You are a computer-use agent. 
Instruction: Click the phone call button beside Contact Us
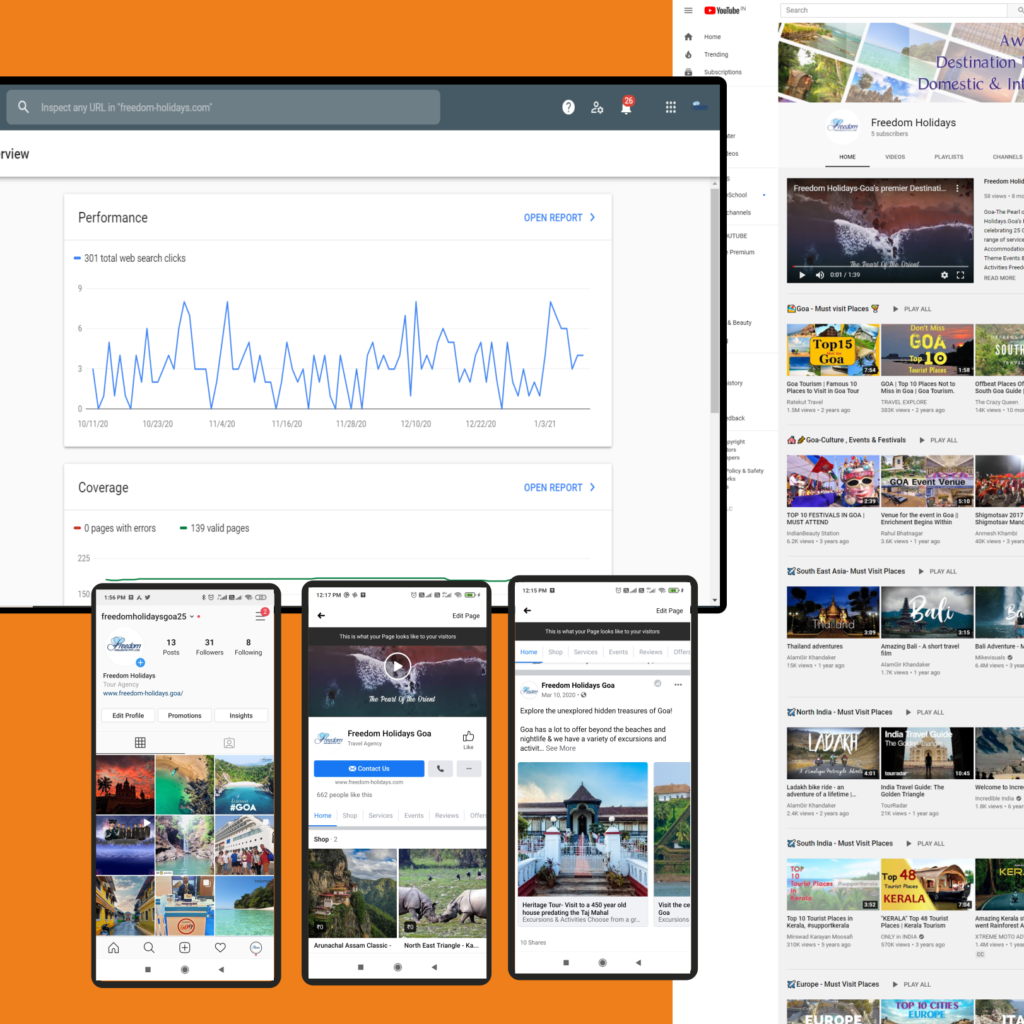tap(441, 769)
